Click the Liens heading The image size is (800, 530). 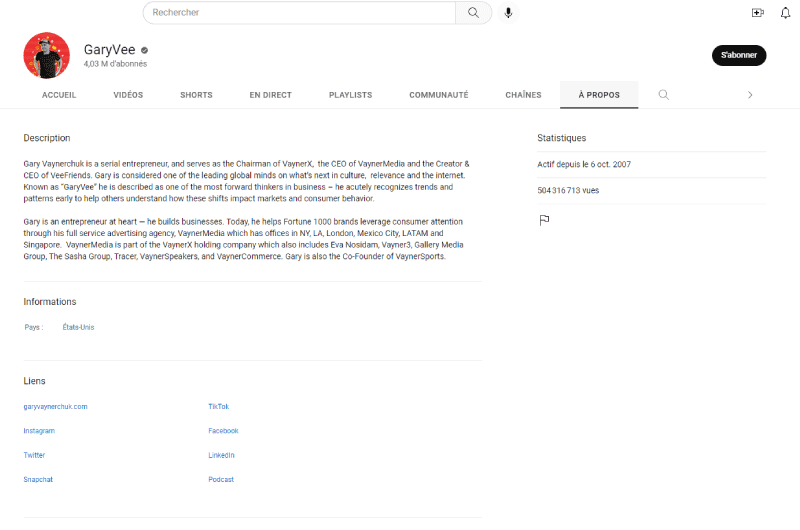(34, 381)
